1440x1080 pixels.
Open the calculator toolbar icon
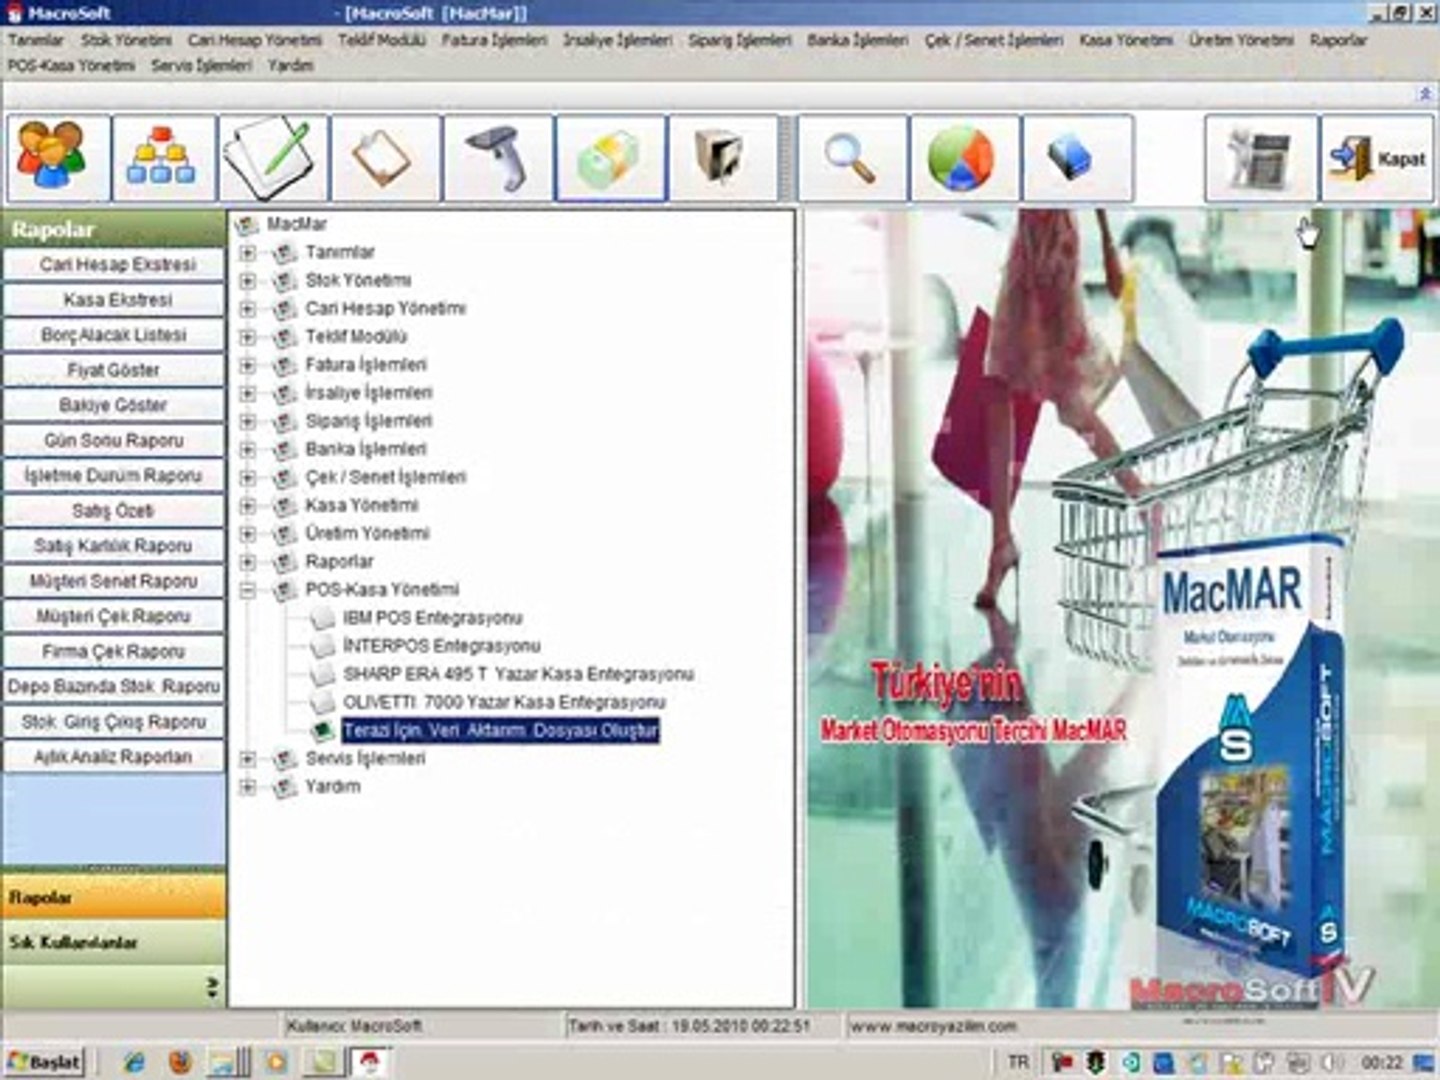[x=1260, y=158]
